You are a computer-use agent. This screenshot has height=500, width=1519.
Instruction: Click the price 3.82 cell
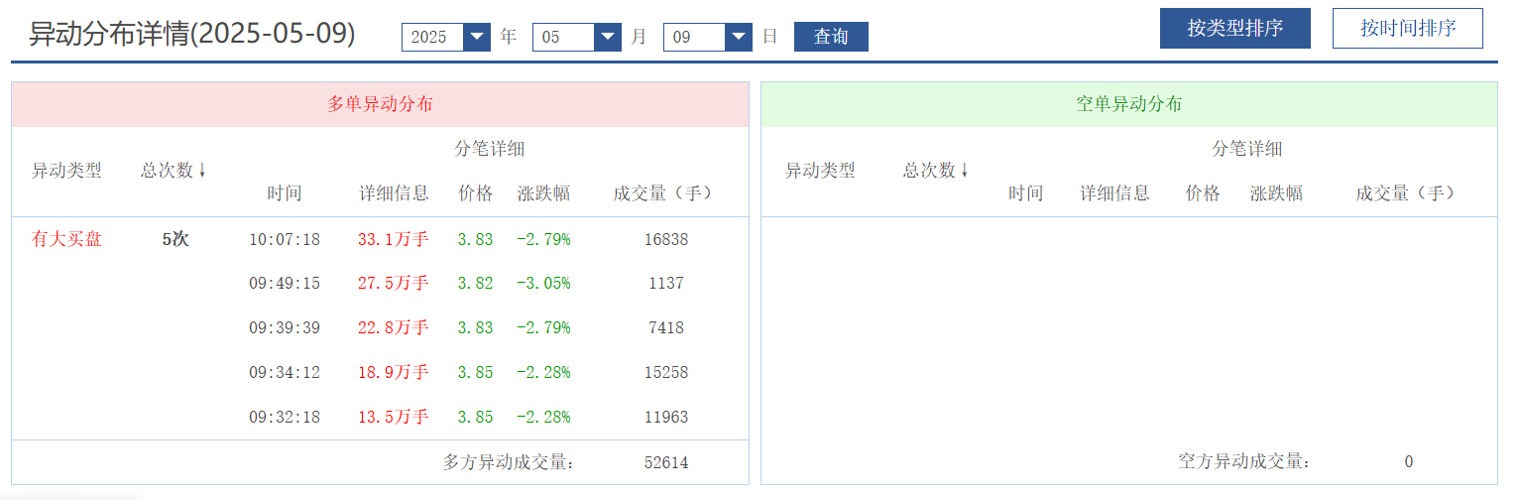click(475, 283)
